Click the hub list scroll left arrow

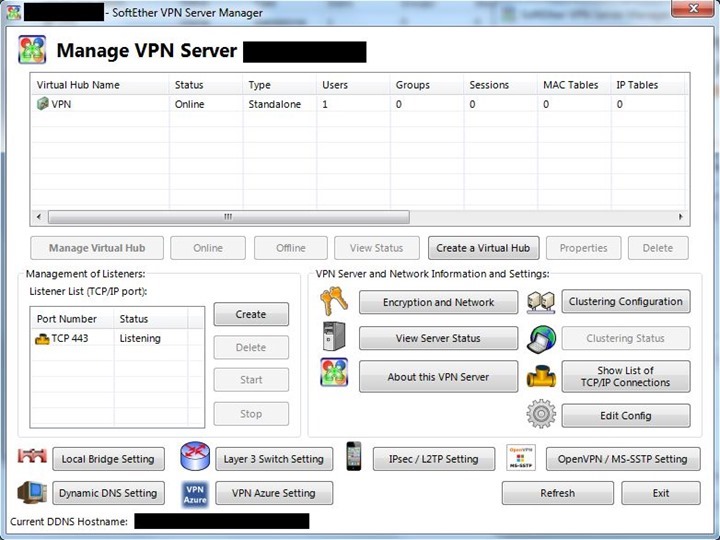pyautogui.click(x=39, y=217)
